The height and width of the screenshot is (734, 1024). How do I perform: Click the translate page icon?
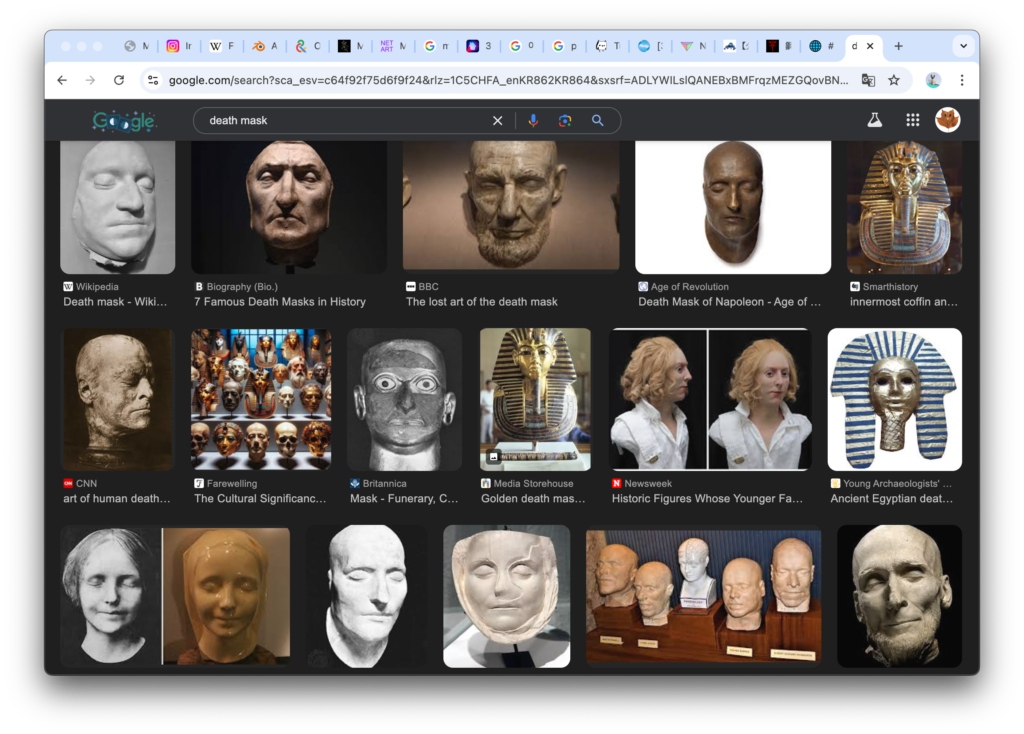click(x=868, y=80)
